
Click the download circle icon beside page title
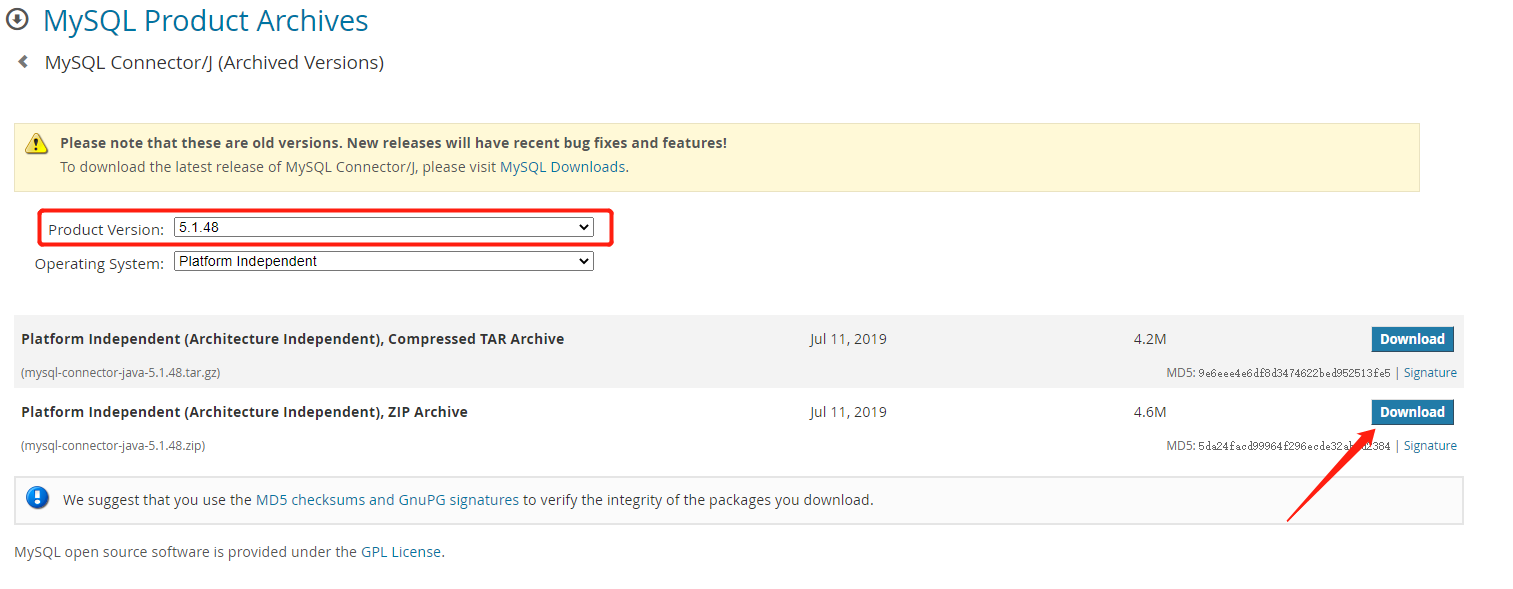tap(17, 19)
